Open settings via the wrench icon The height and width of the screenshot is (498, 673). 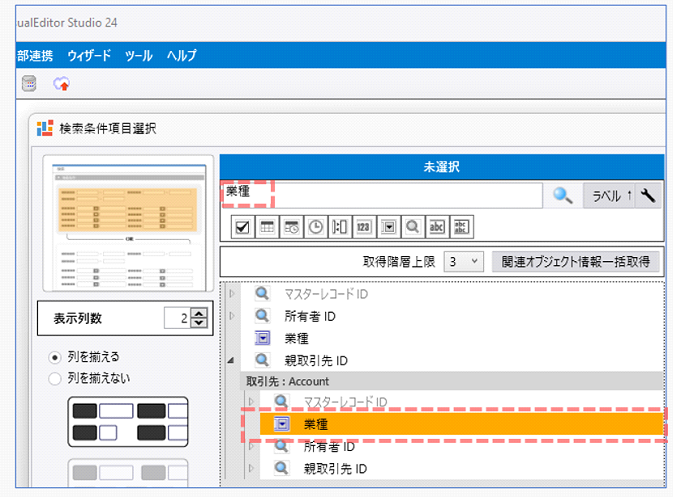click(648, 196)
